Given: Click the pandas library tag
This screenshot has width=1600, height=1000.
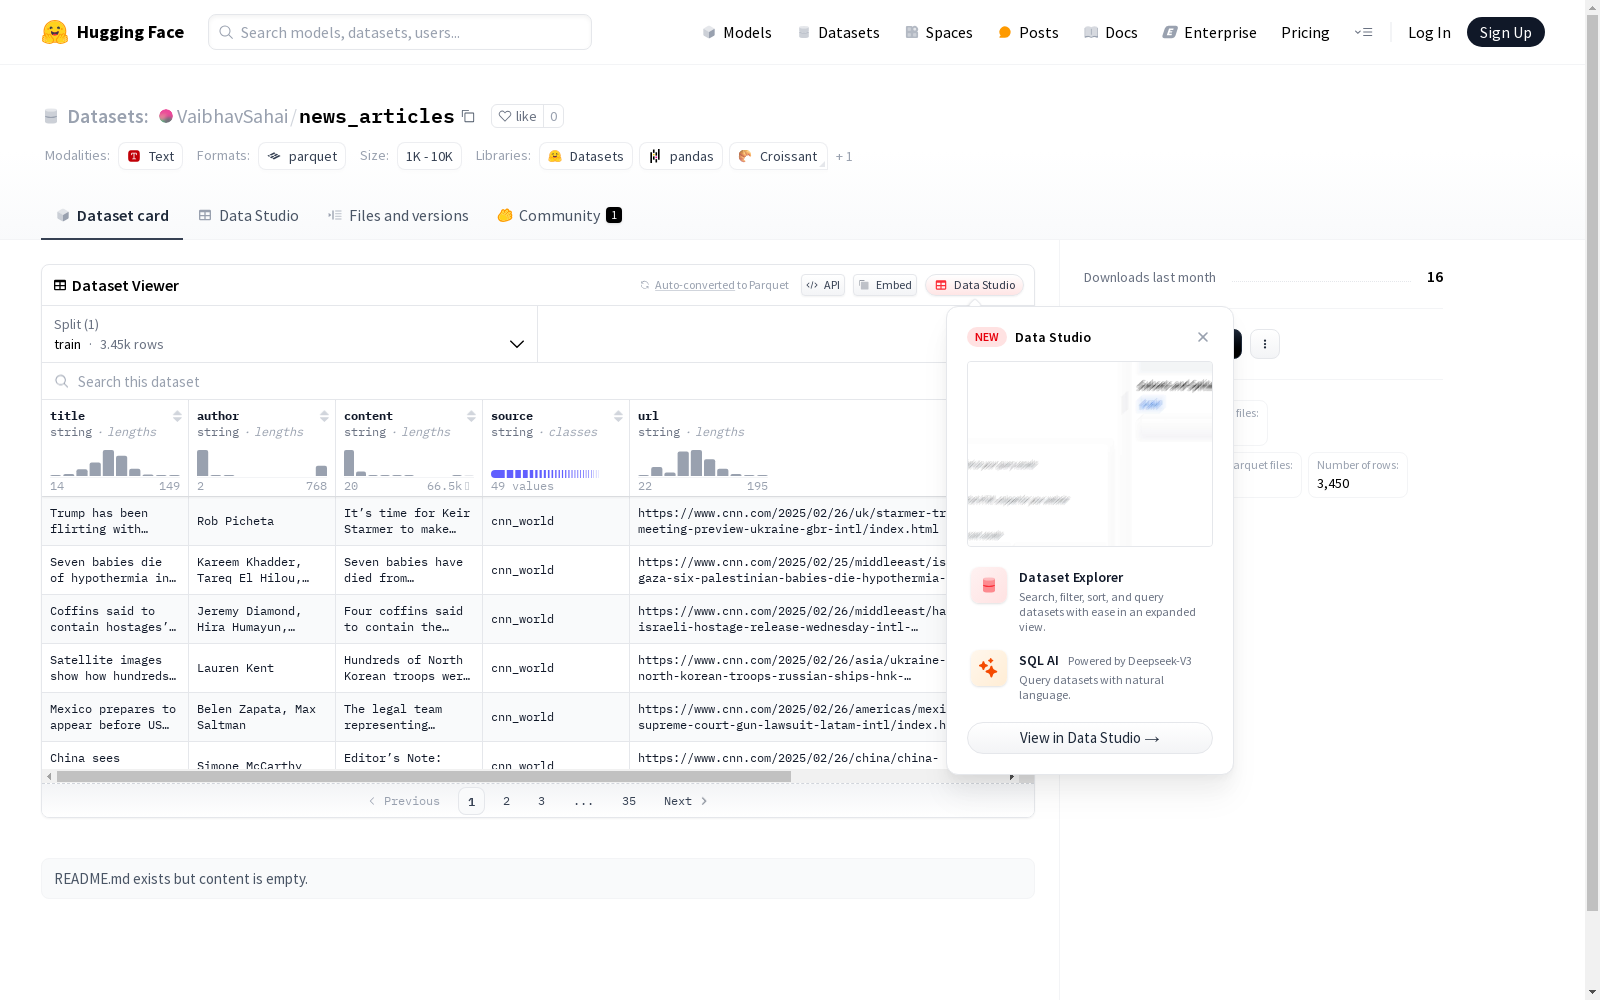Looking at the screenshot, I should click(681, 156).
